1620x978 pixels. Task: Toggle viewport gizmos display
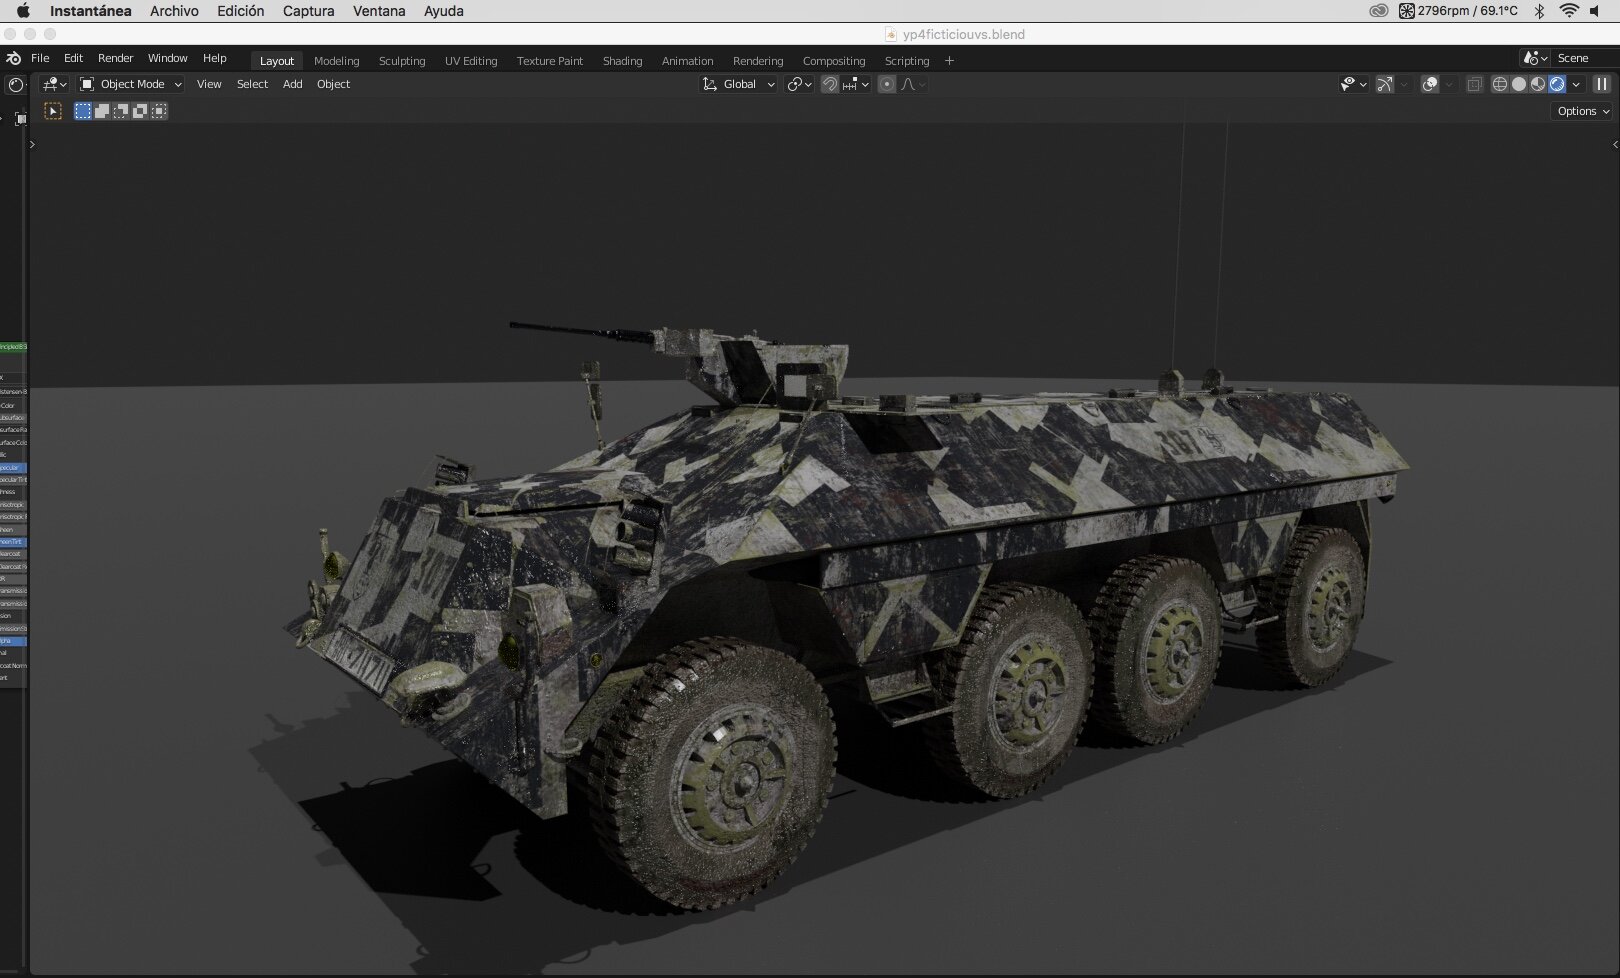(1385, 84)
